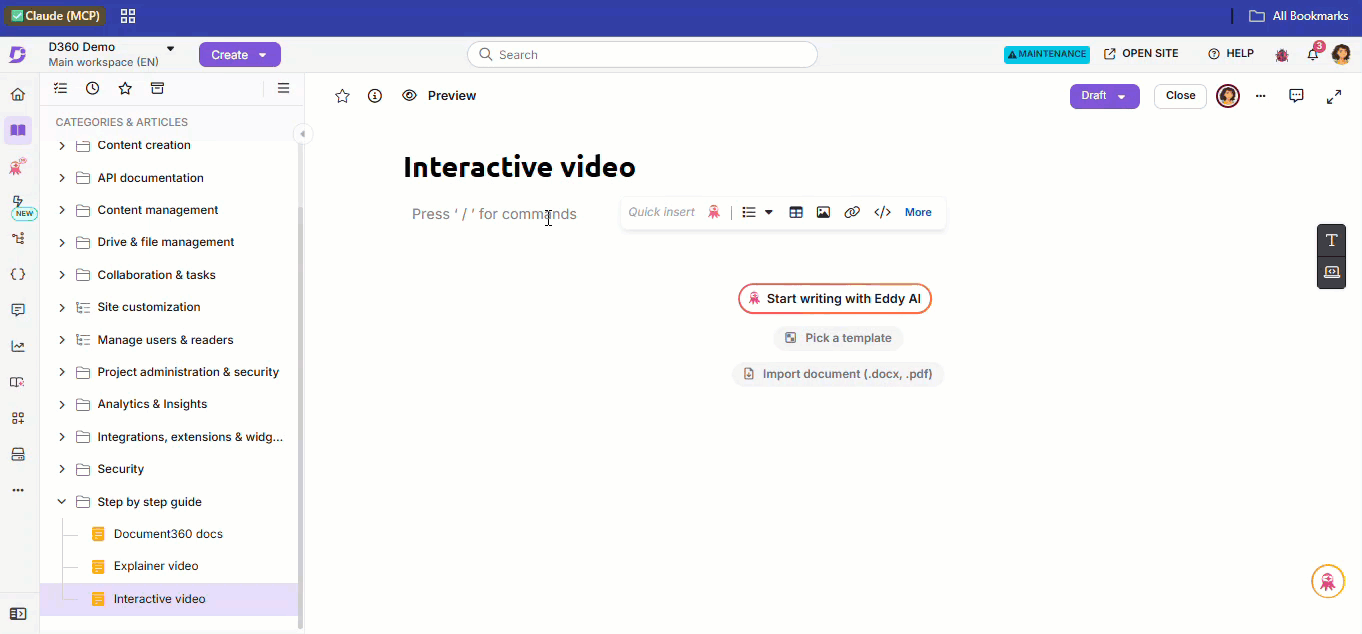Open the Recent clock icon in categories toolbar

[x=93, y=88]
